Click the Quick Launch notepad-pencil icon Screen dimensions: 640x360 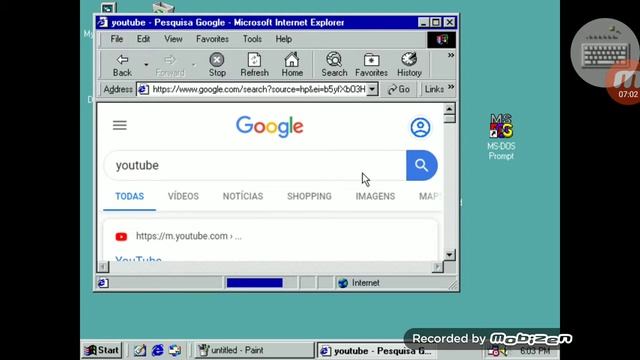140,350
